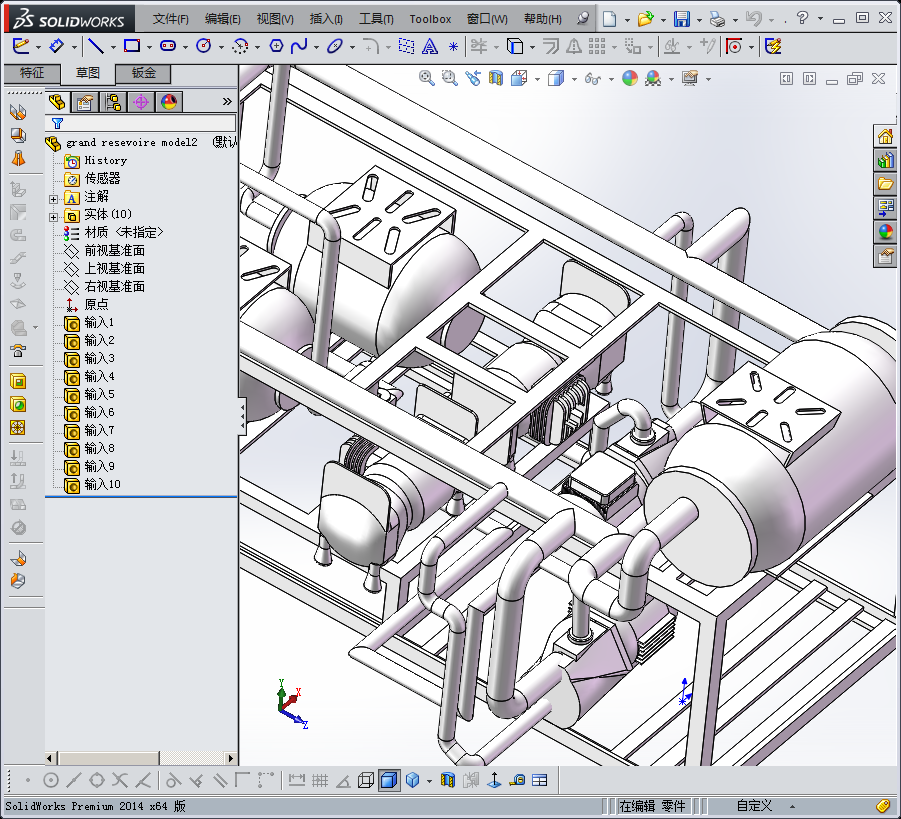
Task: Click the Edit Appearance color ball icon
Action: click(x=629, y=78)
